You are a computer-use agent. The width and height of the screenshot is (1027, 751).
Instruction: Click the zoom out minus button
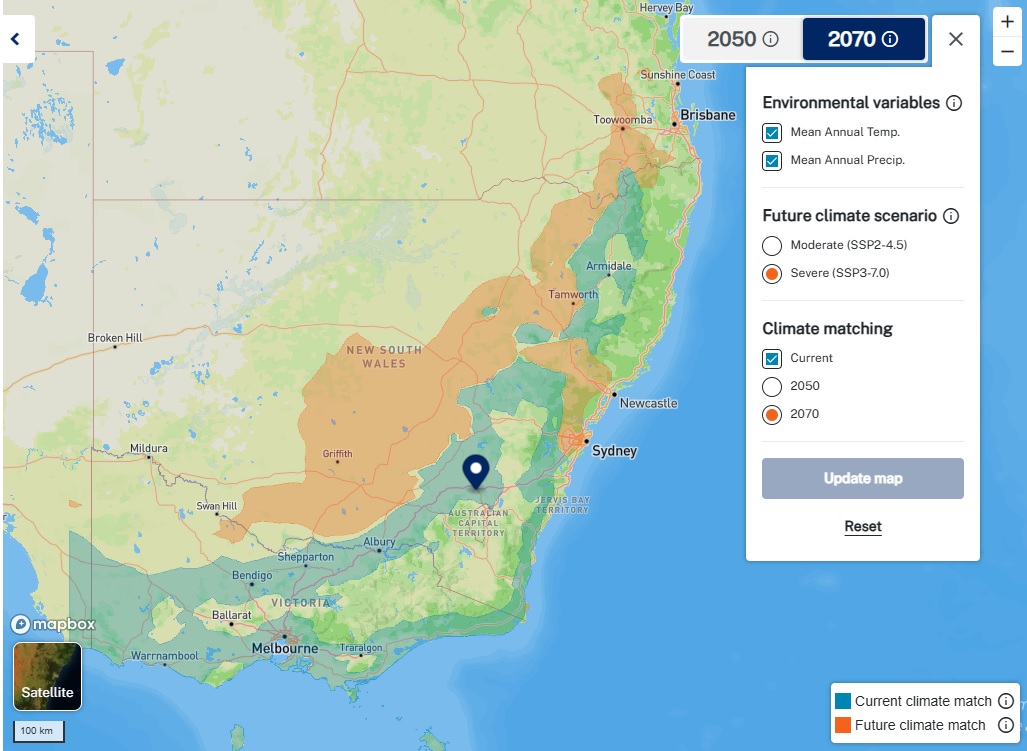tap(1007, 51)
